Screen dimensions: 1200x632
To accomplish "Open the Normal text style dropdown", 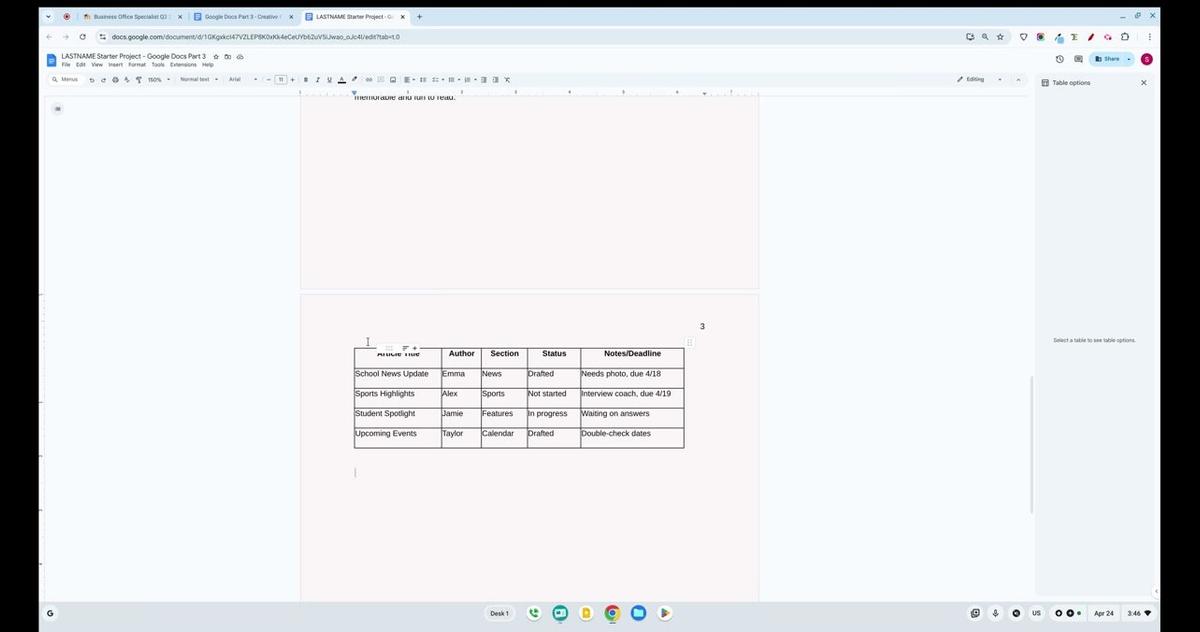I will tap(197, 79).
